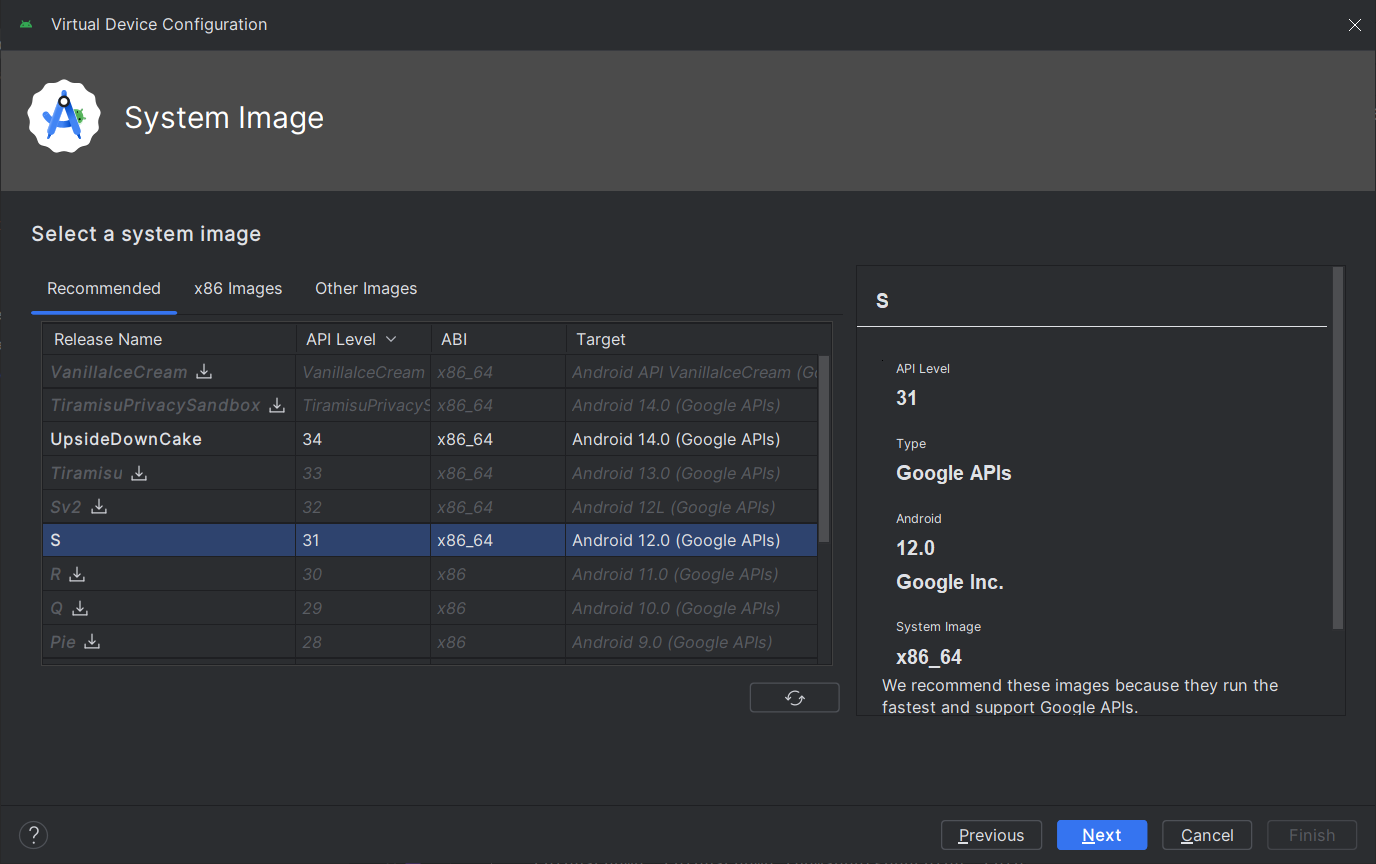The width and height of the screenshot is (1376, 864).
Task: Click the Release Name column header
Action: pos(108,340)
